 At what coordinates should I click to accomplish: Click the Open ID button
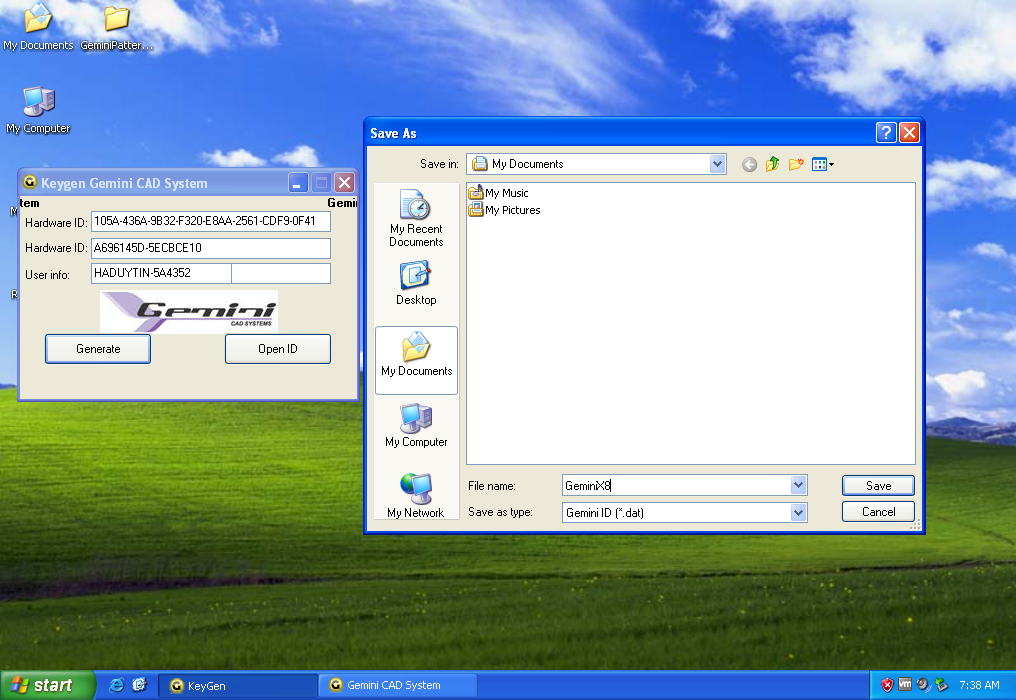[x=277, y=349]
